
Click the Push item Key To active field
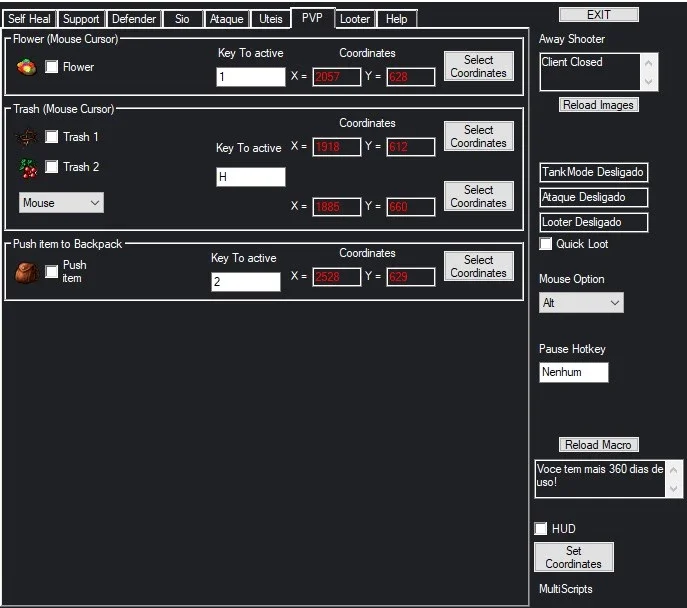point(246,282)
